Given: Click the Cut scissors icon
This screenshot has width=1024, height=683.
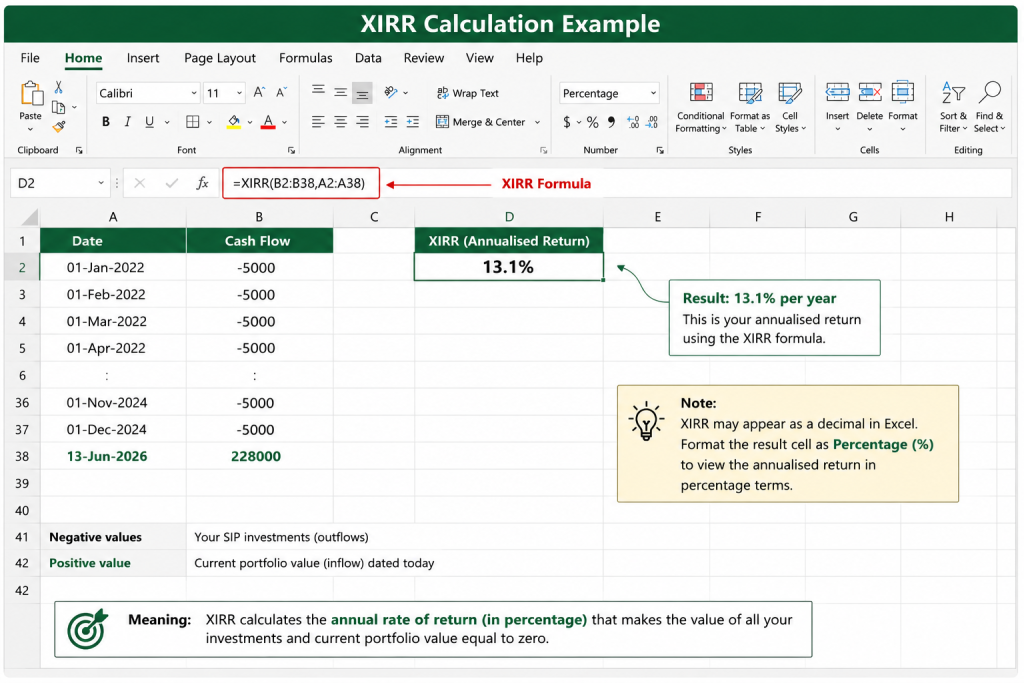Looking at the screenshot, I should [x=58, y=87].
